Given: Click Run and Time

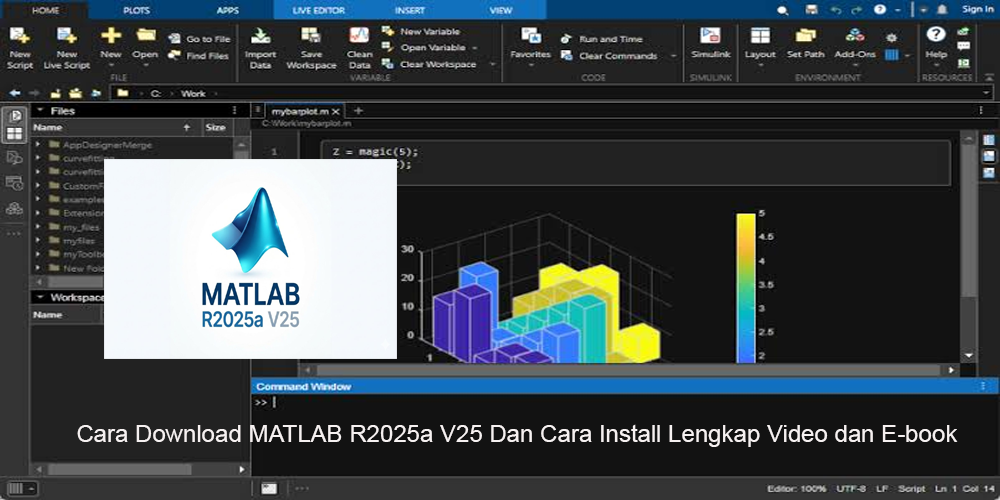Looking at the screenshot, I should 601,39.
